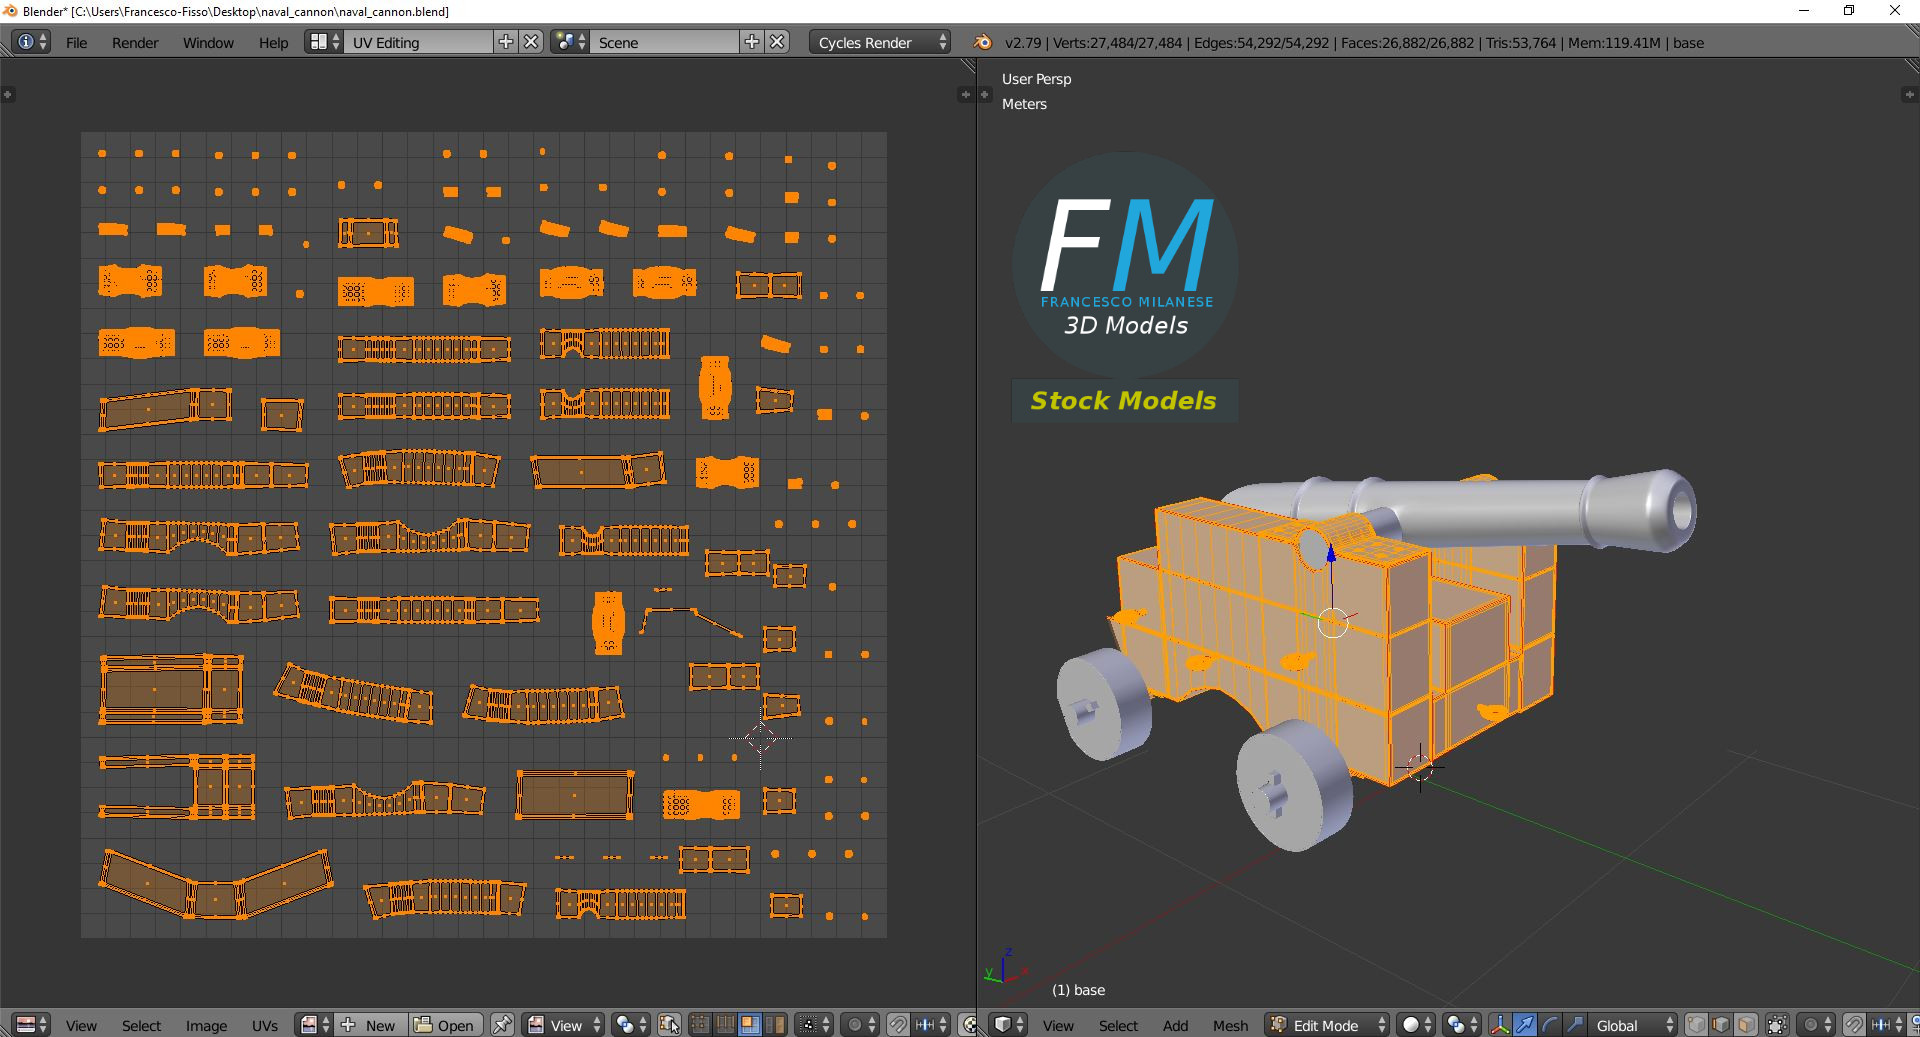
Task: Open the screen layout browse icon
Action: coord(325,42)
